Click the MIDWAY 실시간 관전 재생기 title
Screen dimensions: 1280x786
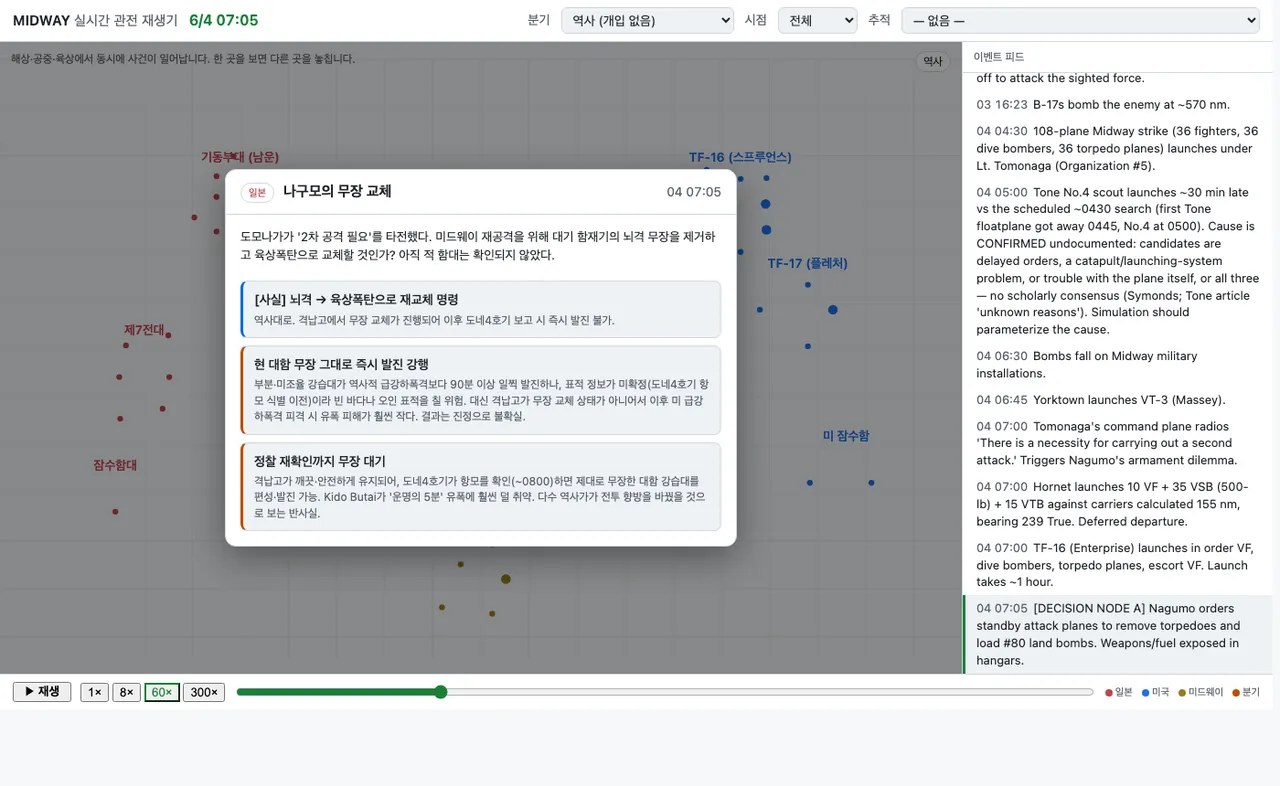pos(95,20)
